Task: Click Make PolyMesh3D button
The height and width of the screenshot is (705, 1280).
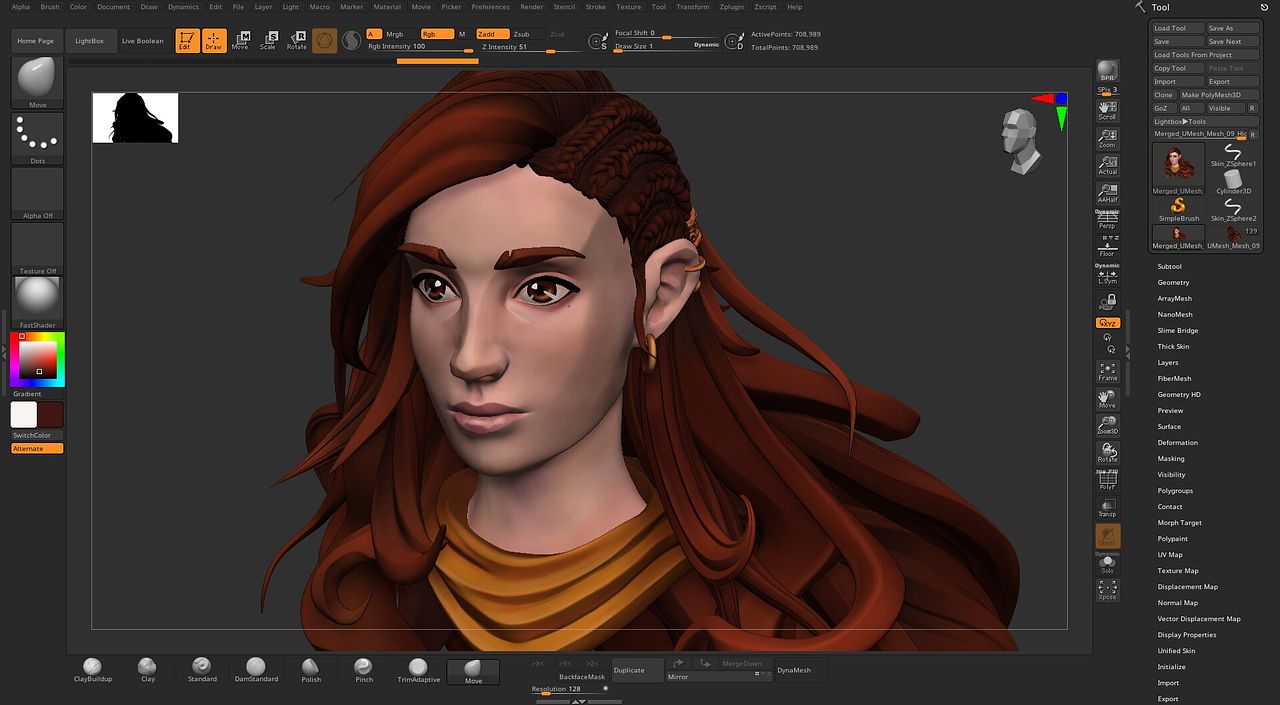Action: [1219, 95]
